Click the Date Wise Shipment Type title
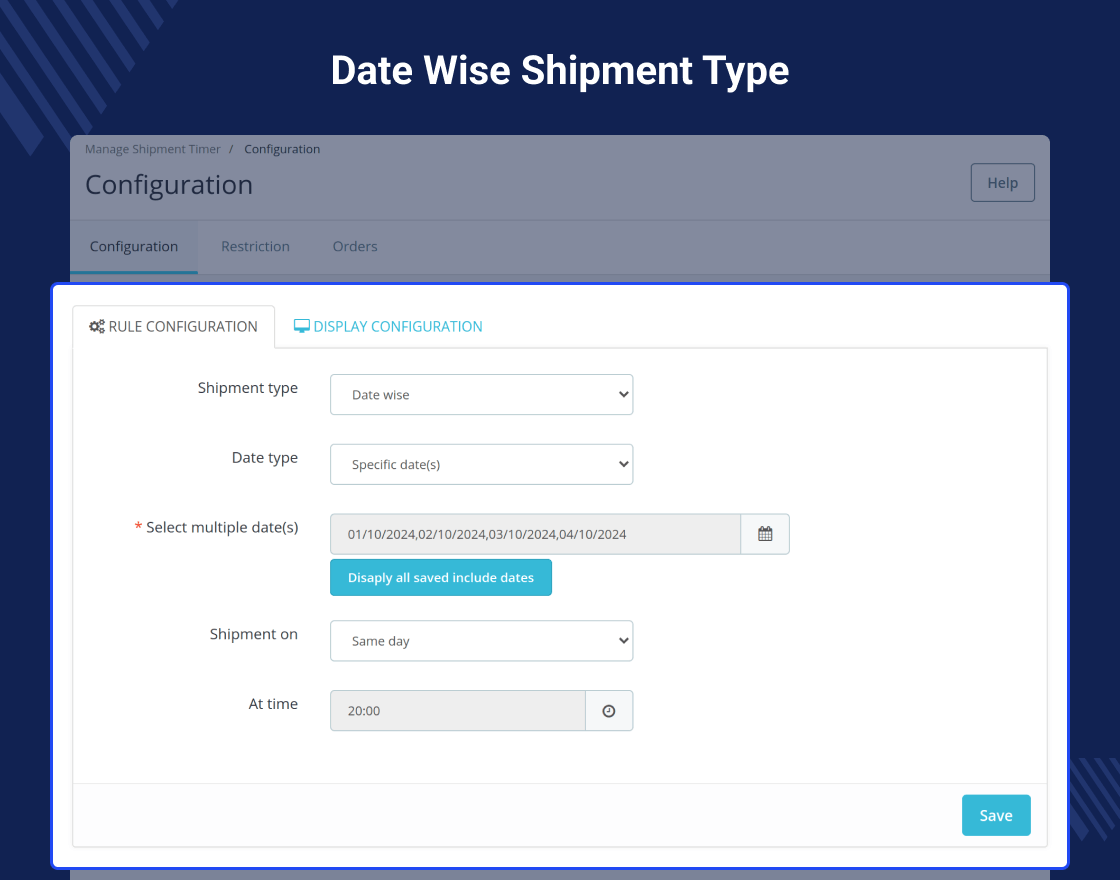Screen dimensions: 1120x880 tap(560, 71)
